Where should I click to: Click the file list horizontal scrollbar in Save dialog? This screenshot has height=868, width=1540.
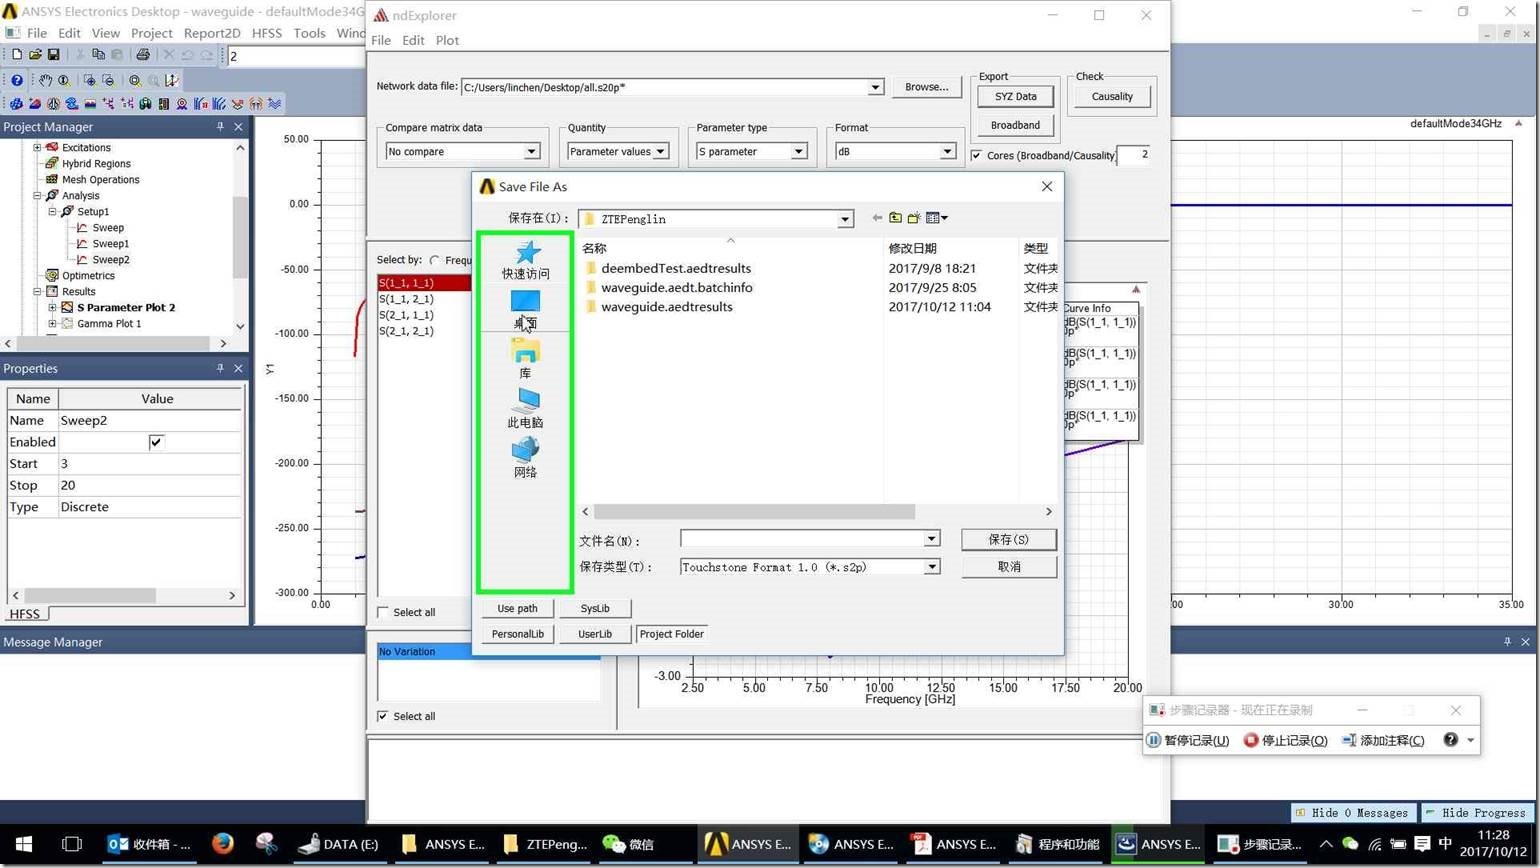pyautogui.click(x=755, y=511)
